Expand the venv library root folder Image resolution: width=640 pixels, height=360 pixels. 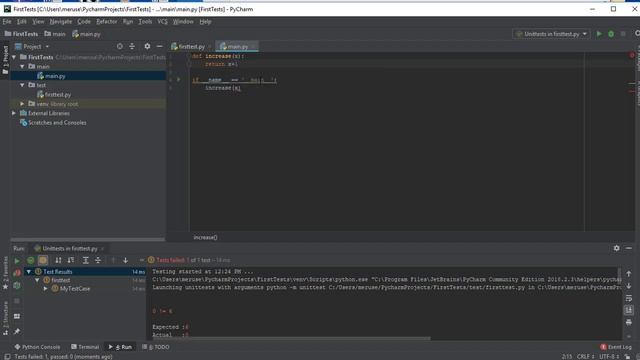pyautogui.click(x=22, y=104)
